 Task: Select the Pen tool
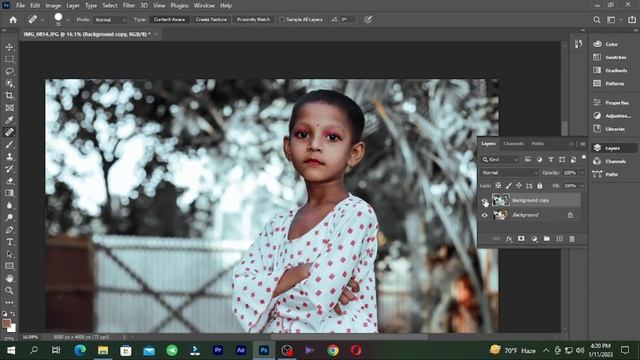point(9,230)
